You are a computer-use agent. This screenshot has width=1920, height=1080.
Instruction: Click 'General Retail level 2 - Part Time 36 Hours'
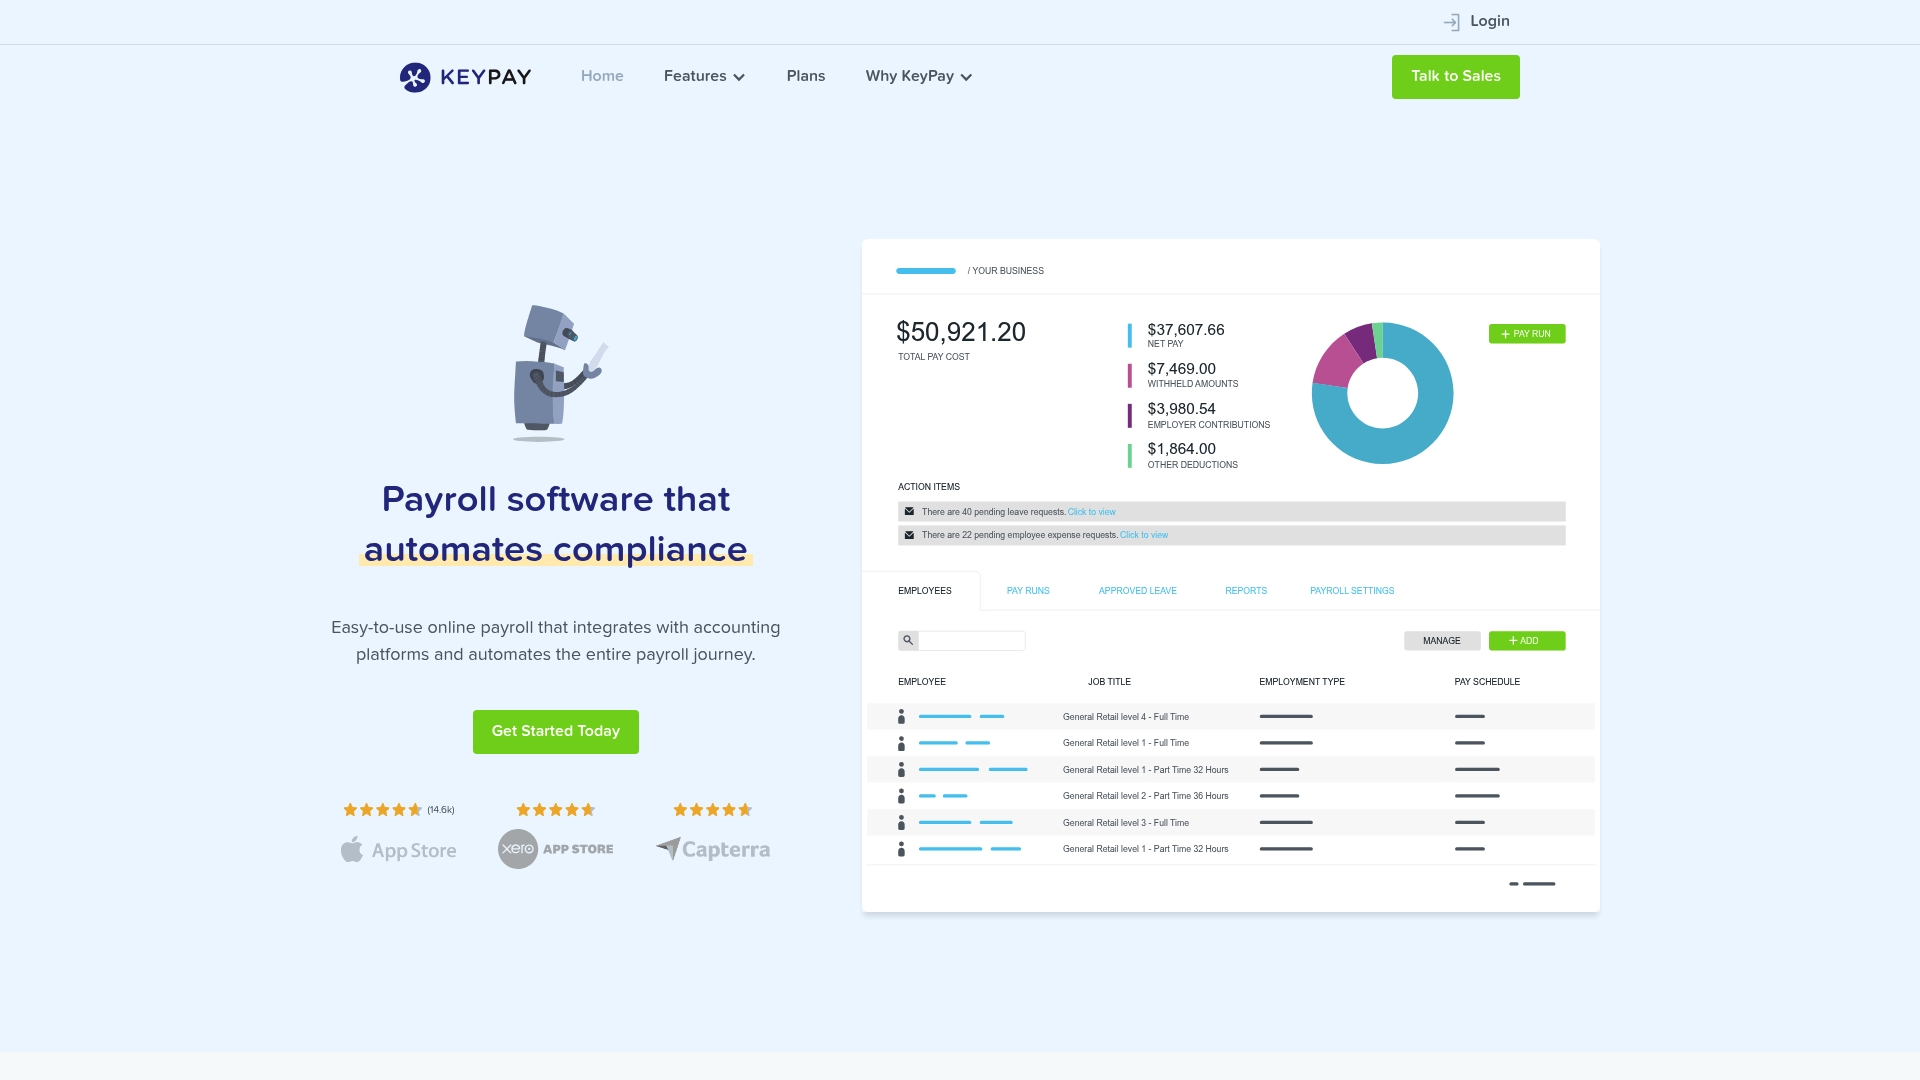point(1145,796)
